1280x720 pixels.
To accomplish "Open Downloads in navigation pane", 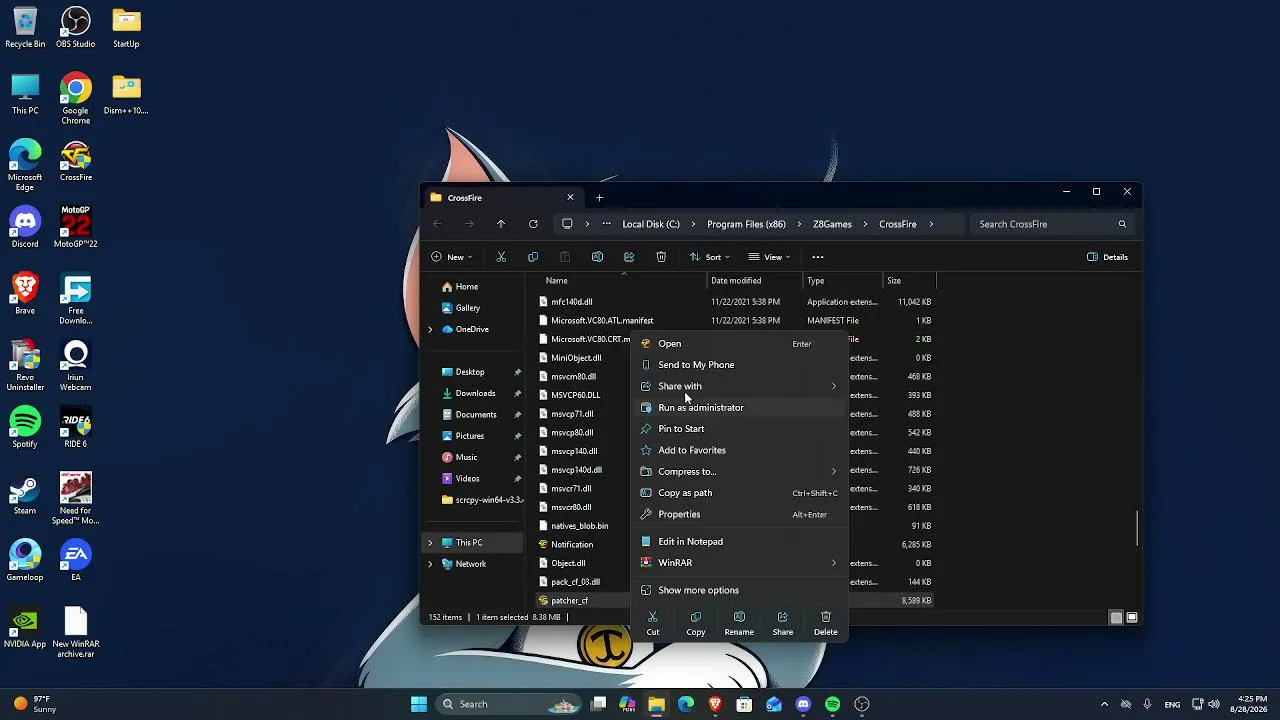I will point(476,393).
